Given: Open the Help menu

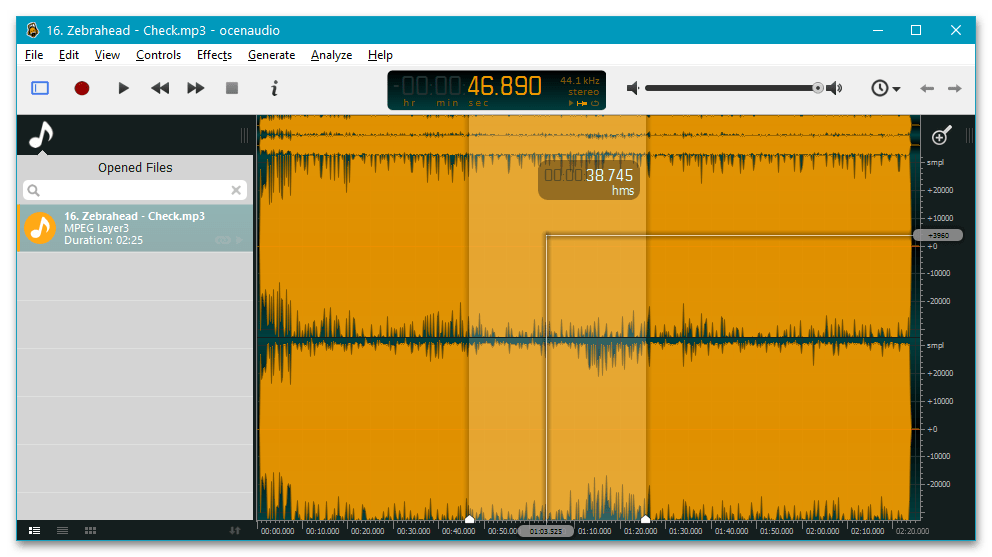Looking at the screenshot, I should (x=380, y=55).
